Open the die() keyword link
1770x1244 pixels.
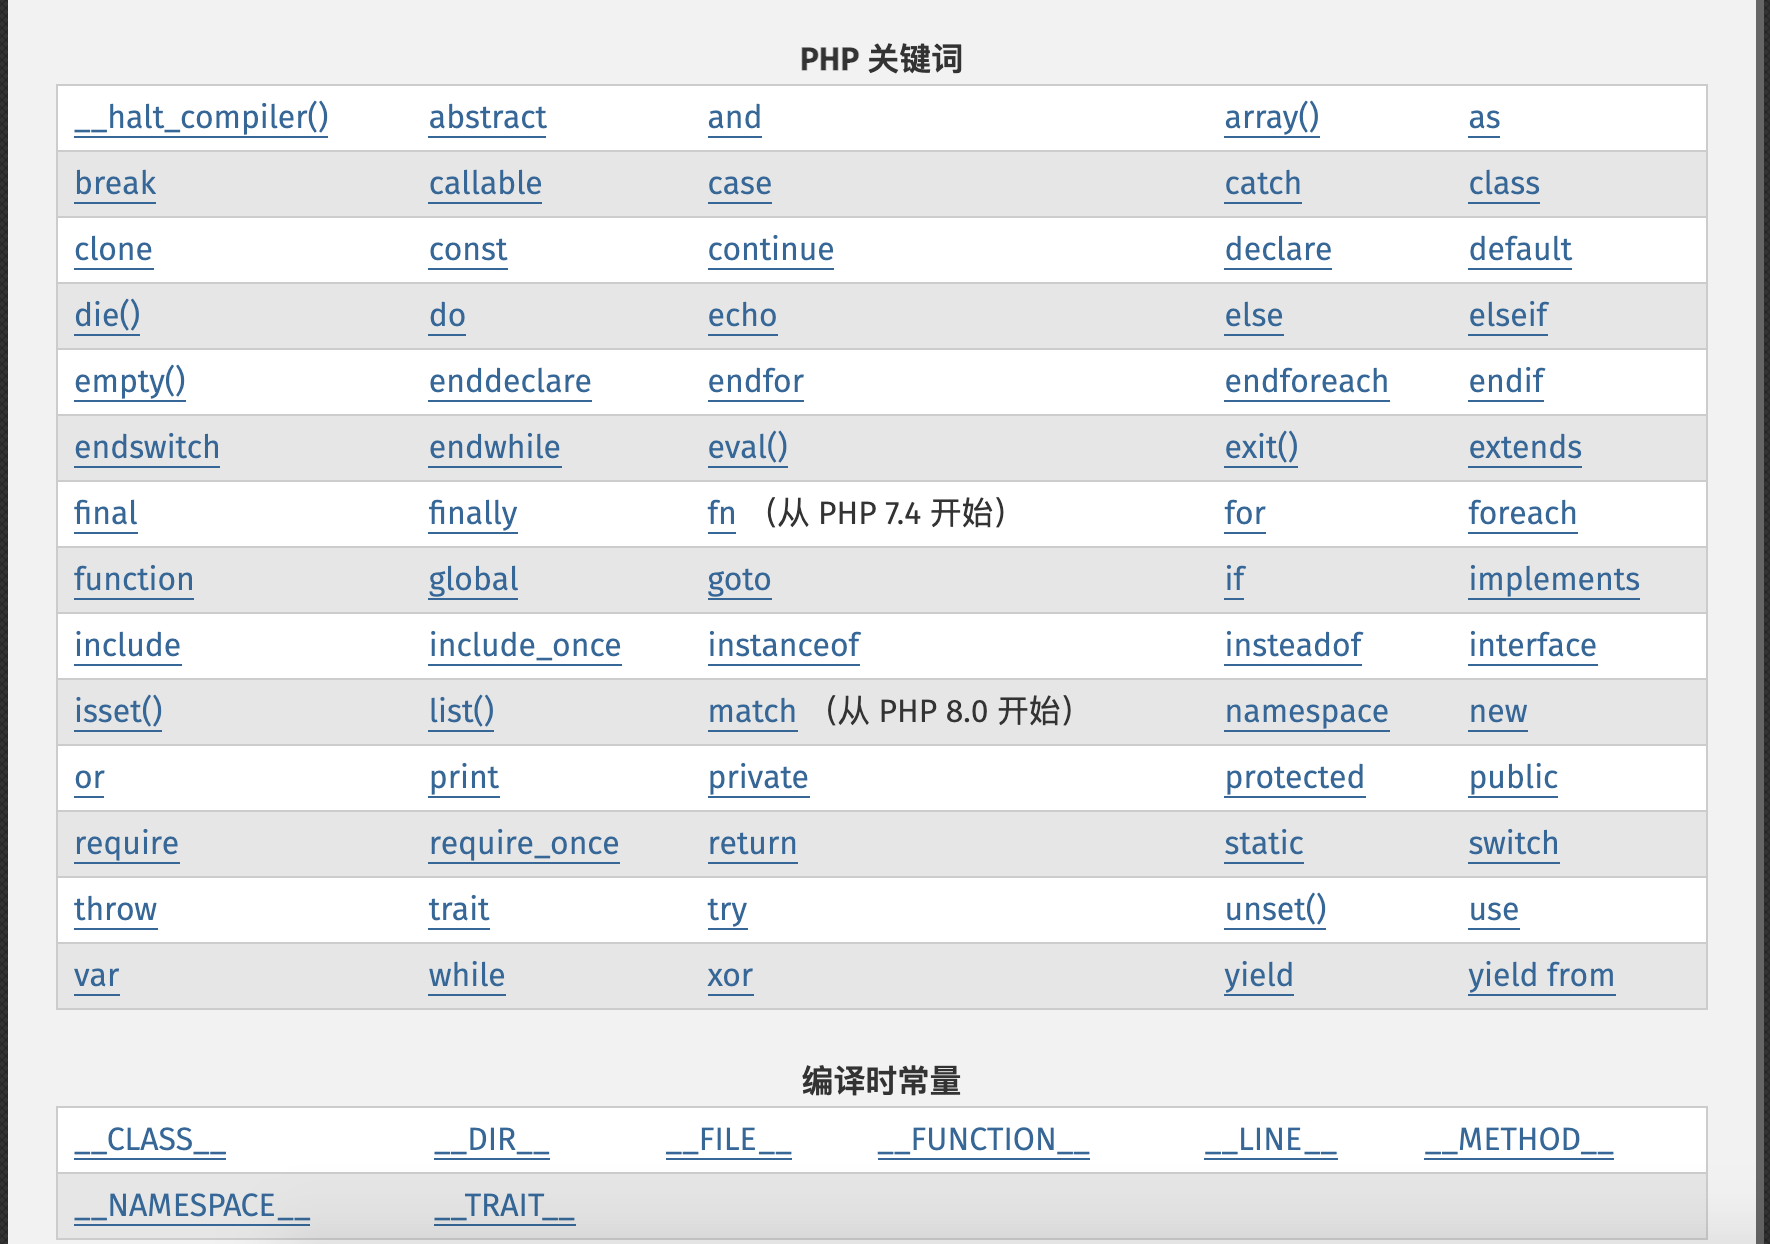[107, 316]
